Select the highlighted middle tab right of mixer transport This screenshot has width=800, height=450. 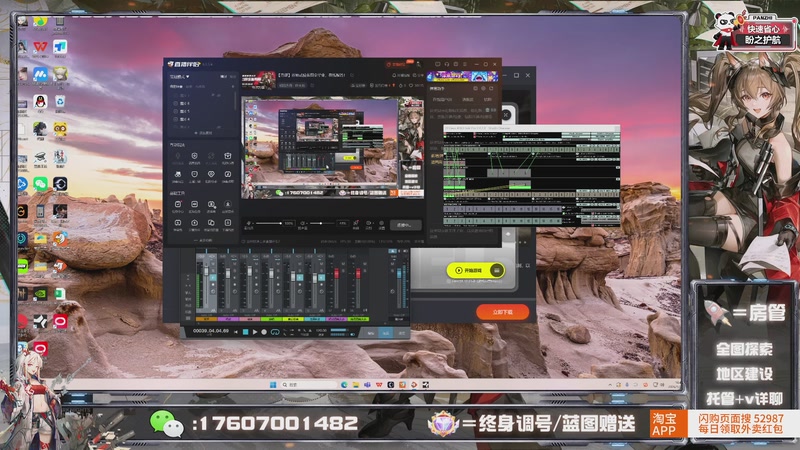point(386,333)
